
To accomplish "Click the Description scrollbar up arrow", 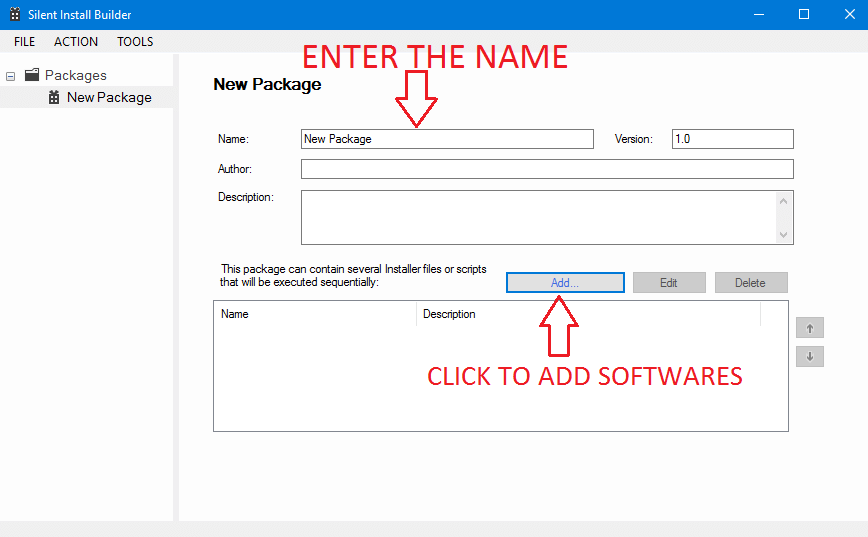I will 783,201.
